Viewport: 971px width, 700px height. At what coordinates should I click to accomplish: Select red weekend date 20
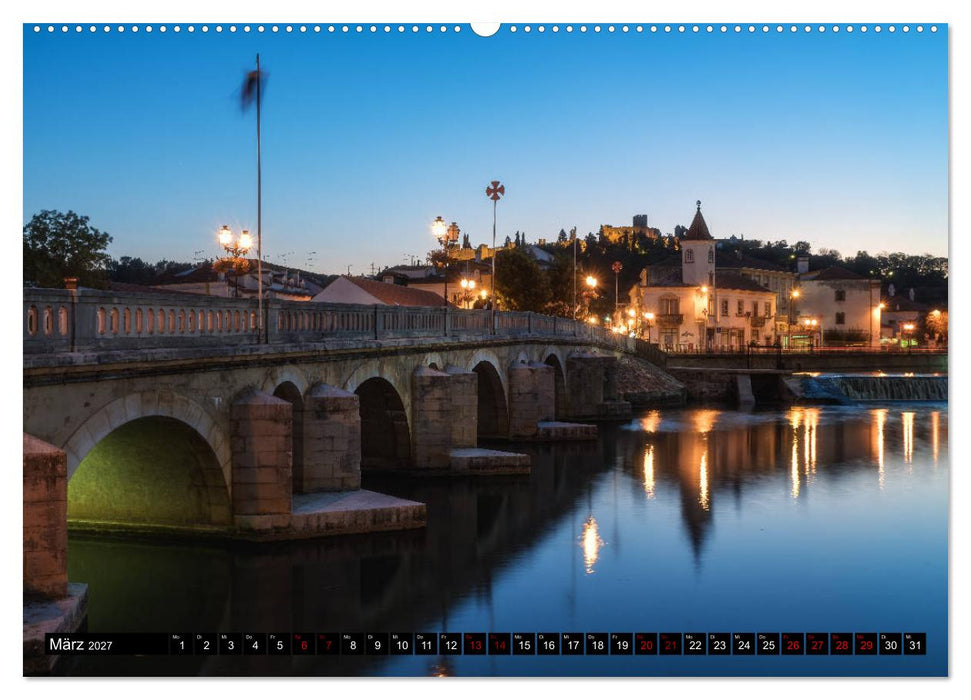[647, 644]
